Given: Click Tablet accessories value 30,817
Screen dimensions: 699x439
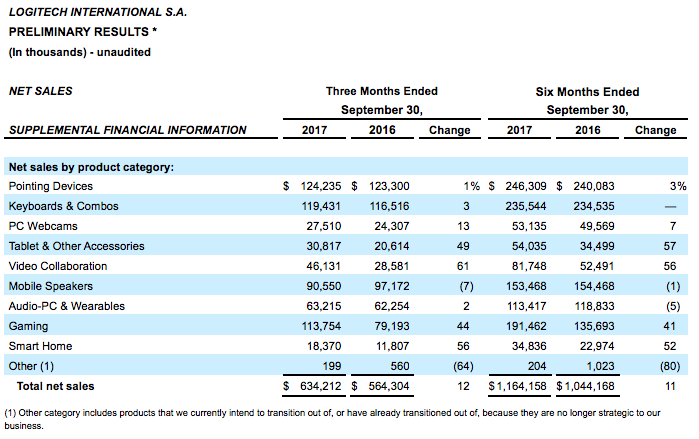Looking at the screenshot, I should pyautogui.click(x=324, y=246).
